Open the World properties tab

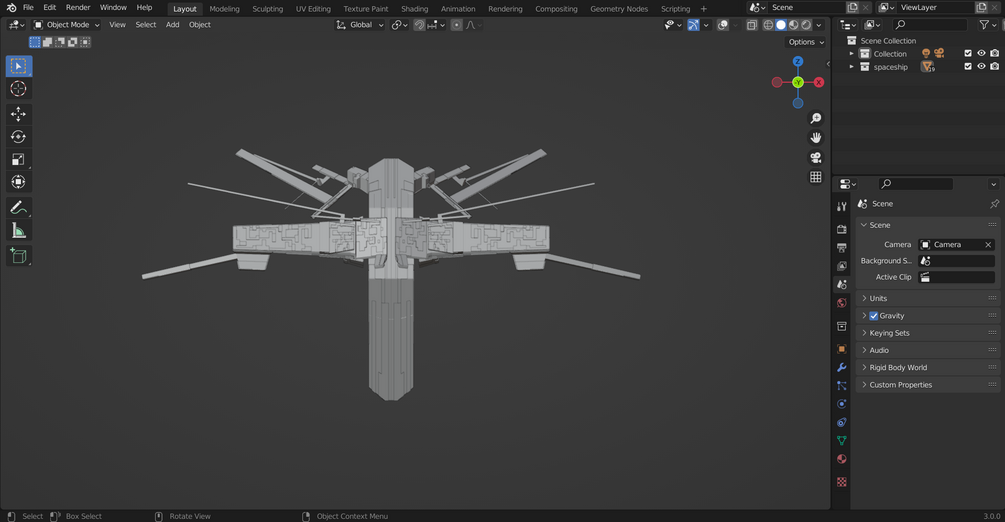tap(842, 303)
